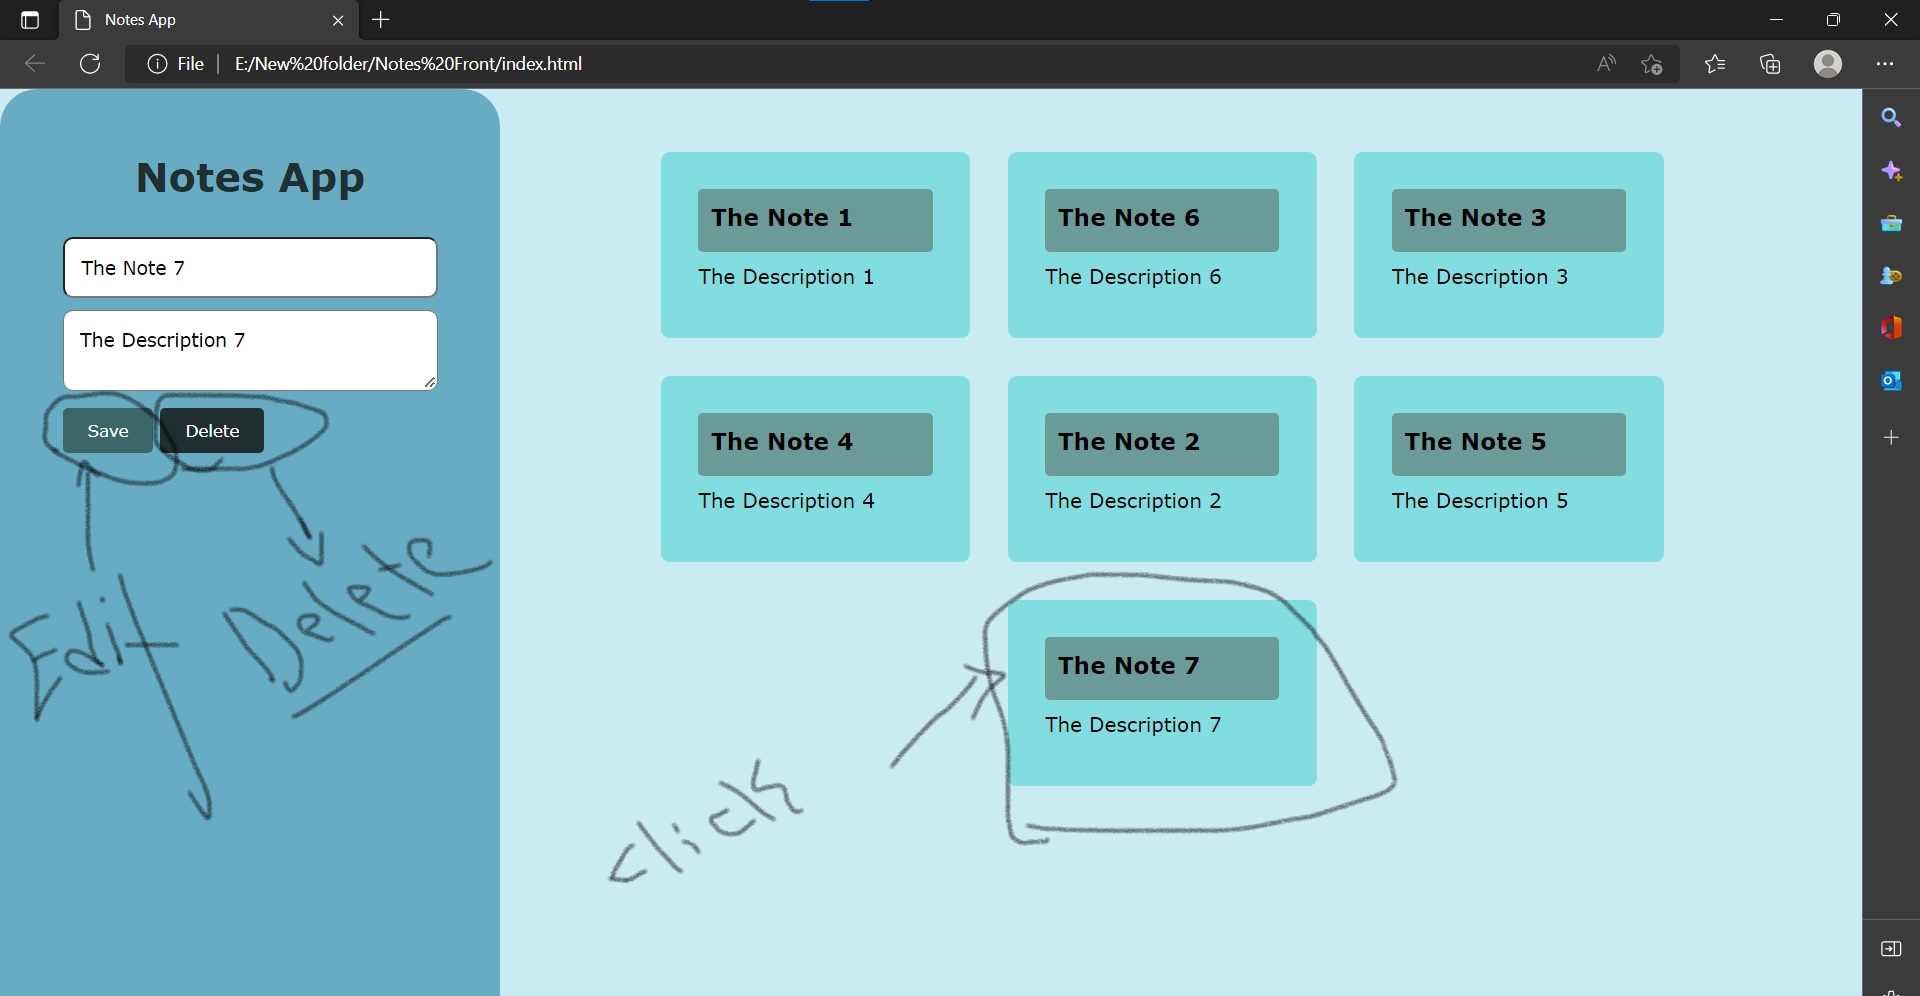Open sidebar Search icon
The width and height of the screenshot is (1920, 996).
click(x=1891, y=118)
